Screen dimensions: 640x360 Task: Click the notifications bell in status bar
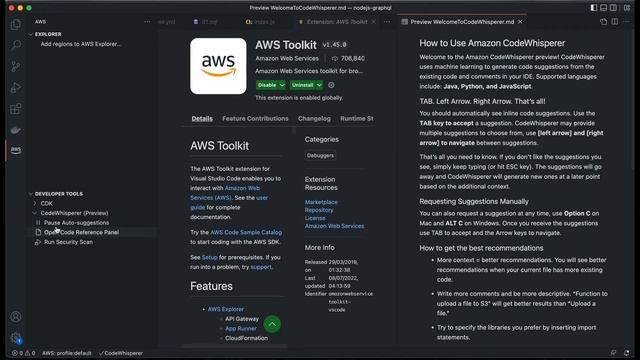tap(627, 353)
